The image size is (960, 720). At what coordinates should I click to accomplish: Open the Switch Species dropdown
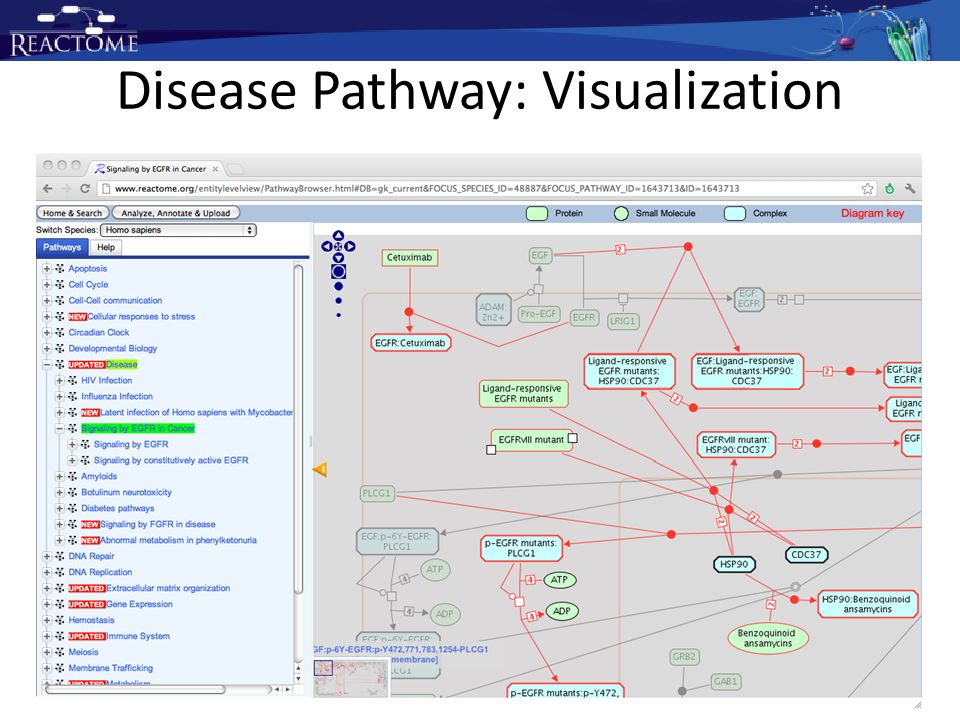[179, 230]
